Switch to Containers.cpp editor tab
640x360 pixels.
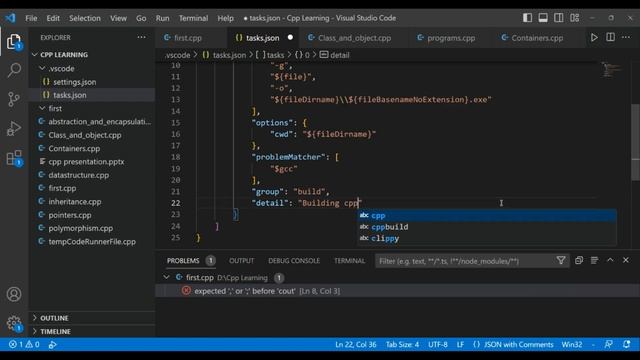537,38
